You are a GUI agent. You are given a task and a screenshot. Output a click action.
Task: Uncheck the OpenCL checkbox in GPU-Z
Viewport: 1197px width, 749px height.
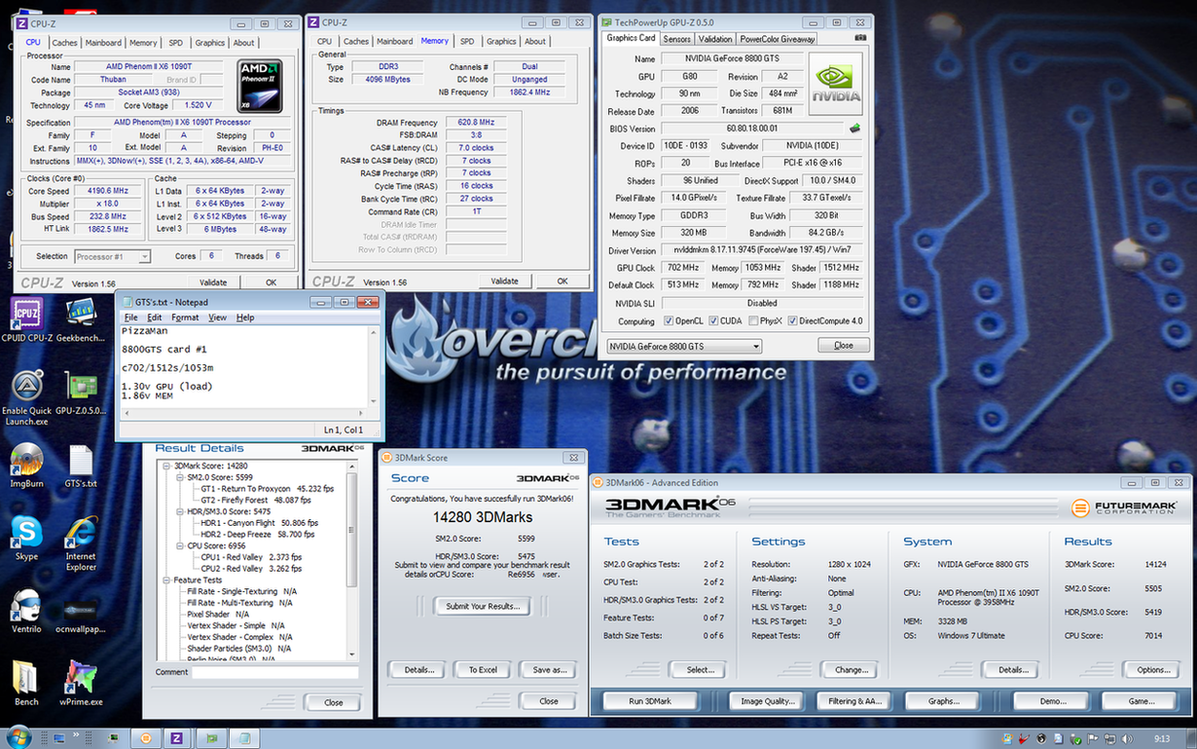[669, 321]
